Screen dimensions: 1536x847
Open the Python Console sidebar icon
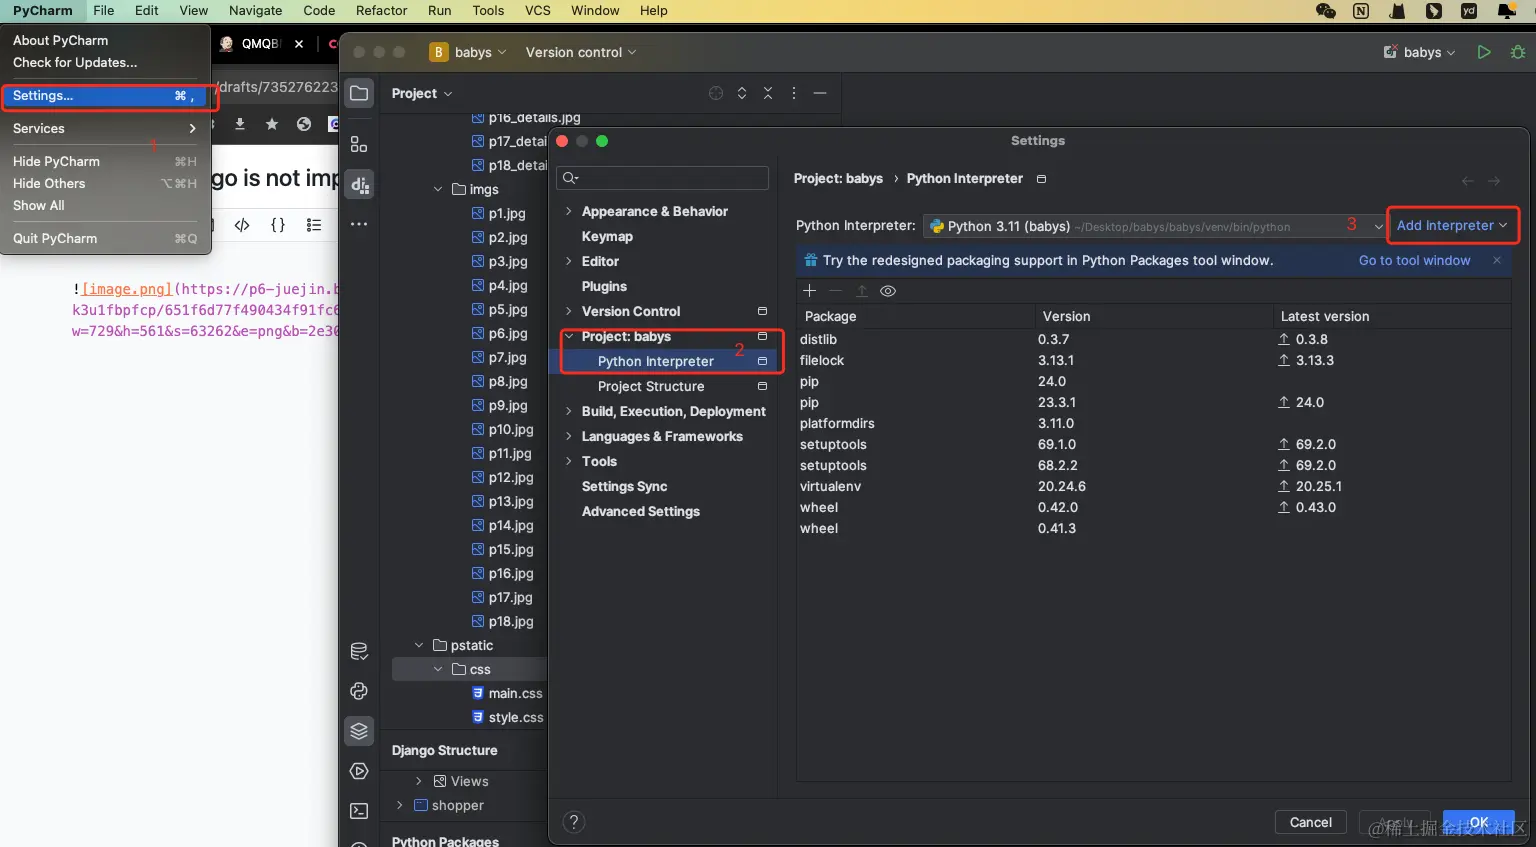(x=359, y=691)
